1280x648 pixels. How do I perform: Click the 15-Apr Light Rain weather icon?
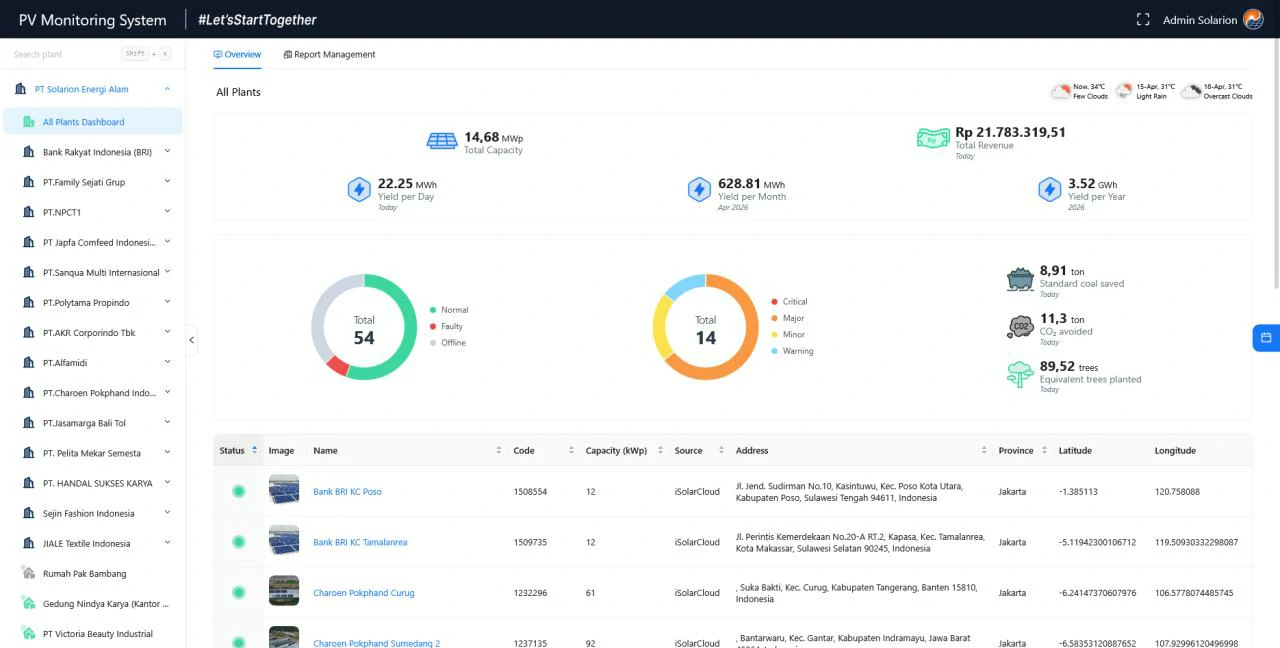click(1124, 91)
